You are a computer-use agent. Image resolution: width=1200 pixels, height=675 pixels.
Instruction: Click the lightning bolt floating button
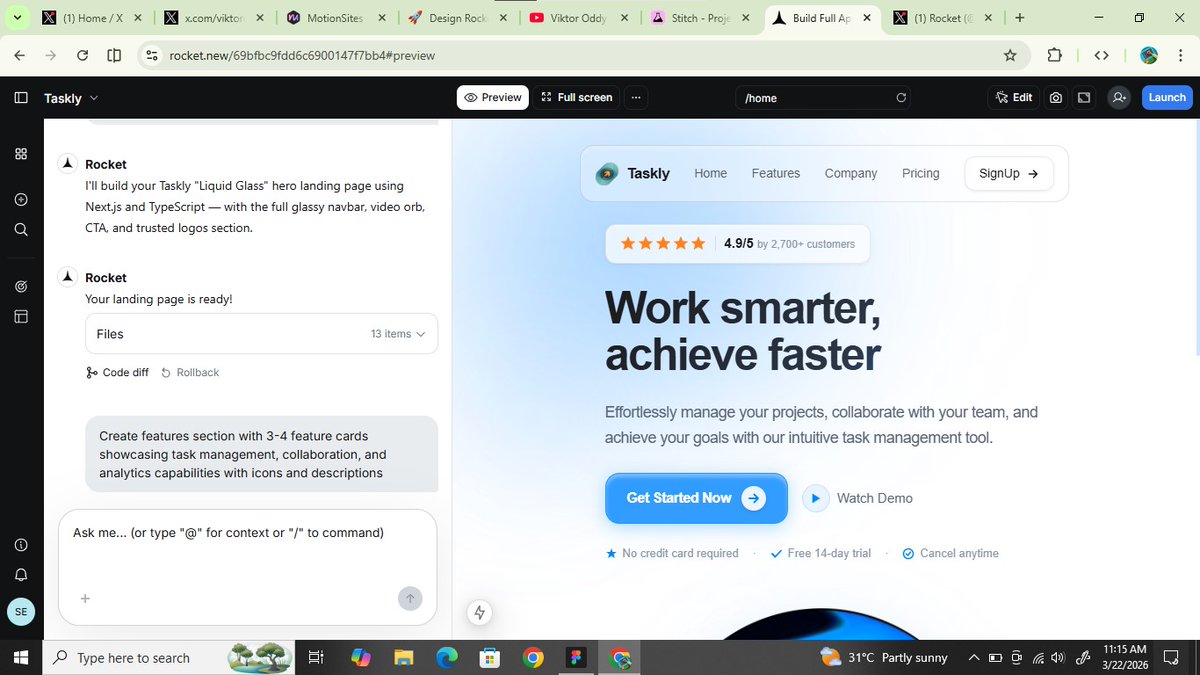[x=479, y=613]
